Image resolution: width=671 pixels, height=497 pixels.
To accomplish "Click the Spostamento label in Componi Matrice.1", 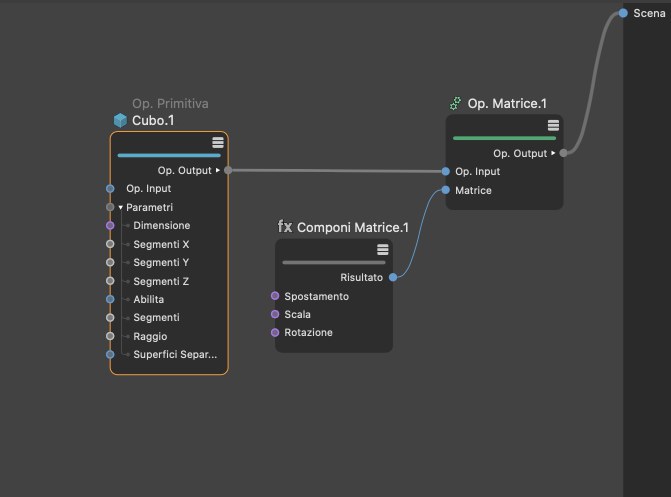I will (317, 296).
